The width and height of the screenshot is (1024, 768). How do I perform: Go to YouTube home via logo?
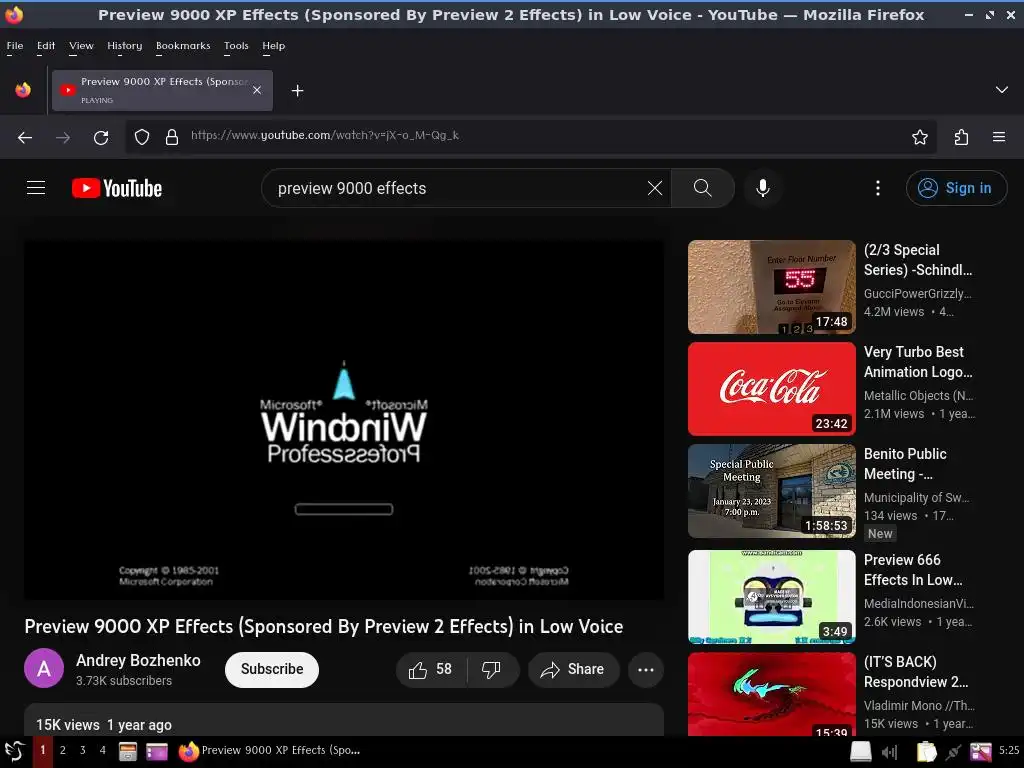tap(117, 188)
